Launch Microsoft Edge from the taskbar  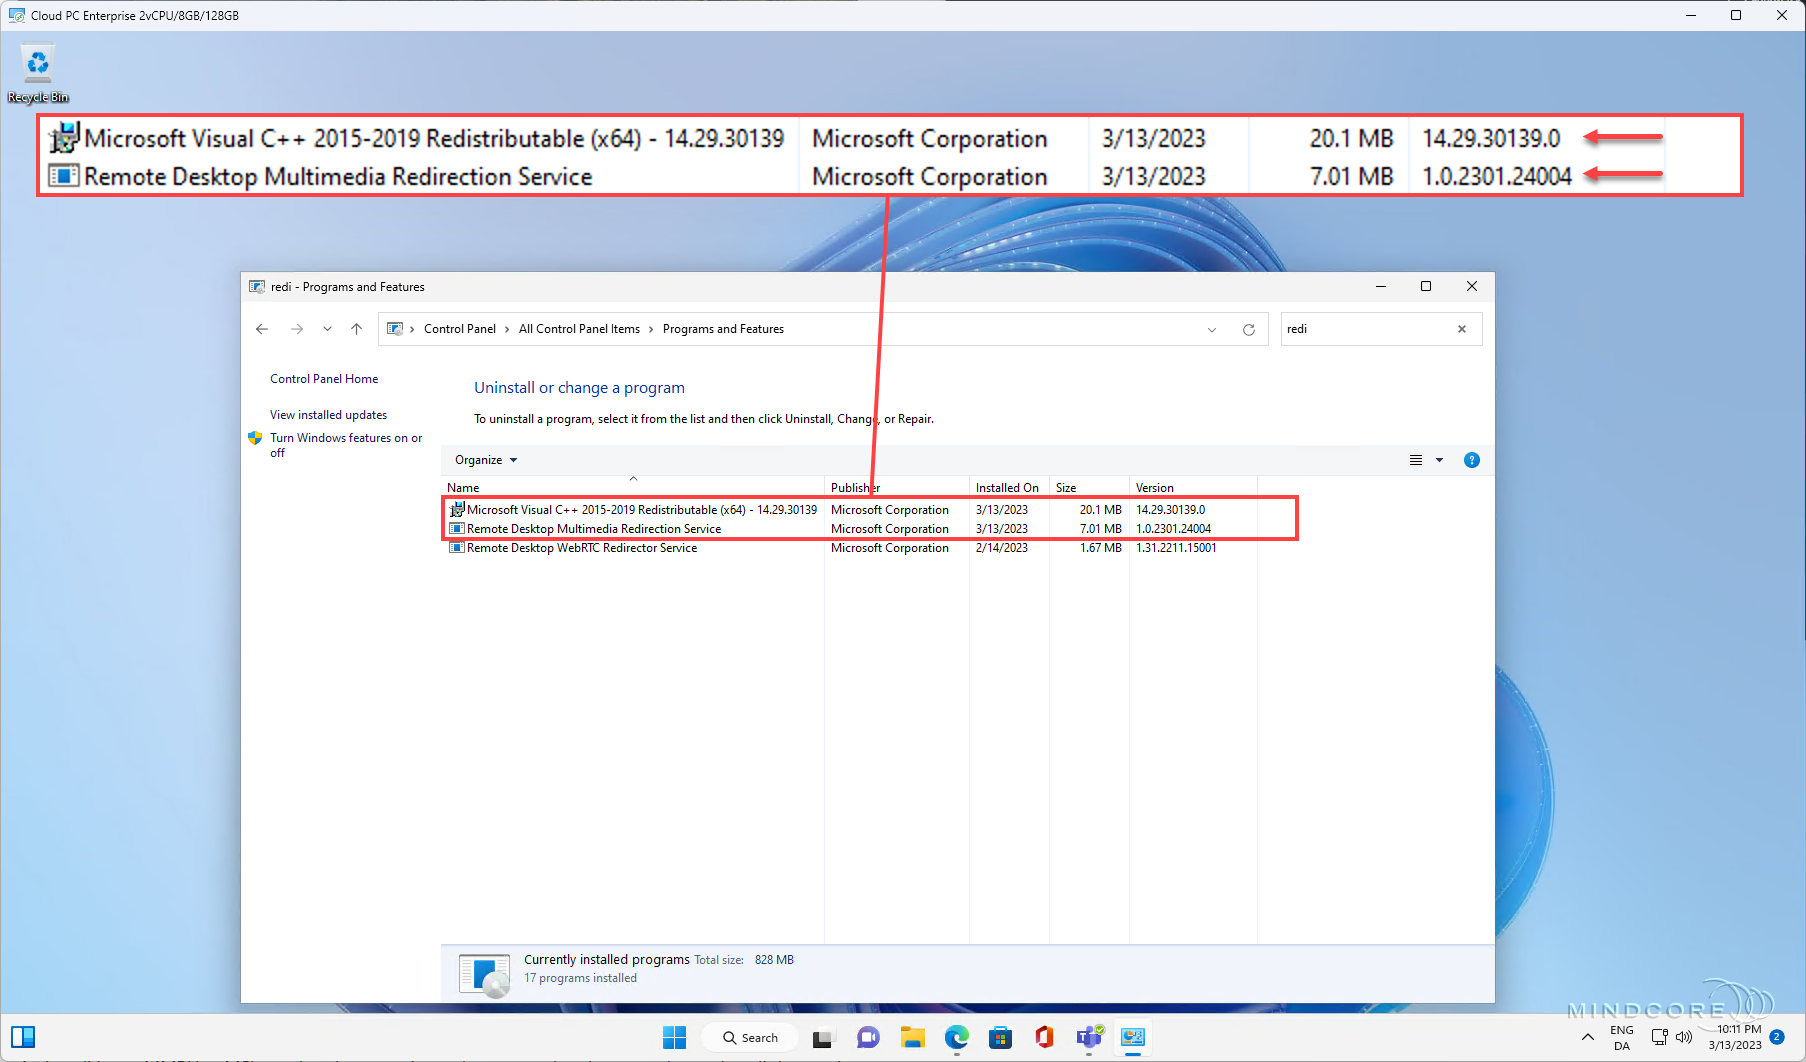[x=956, y=1038]
